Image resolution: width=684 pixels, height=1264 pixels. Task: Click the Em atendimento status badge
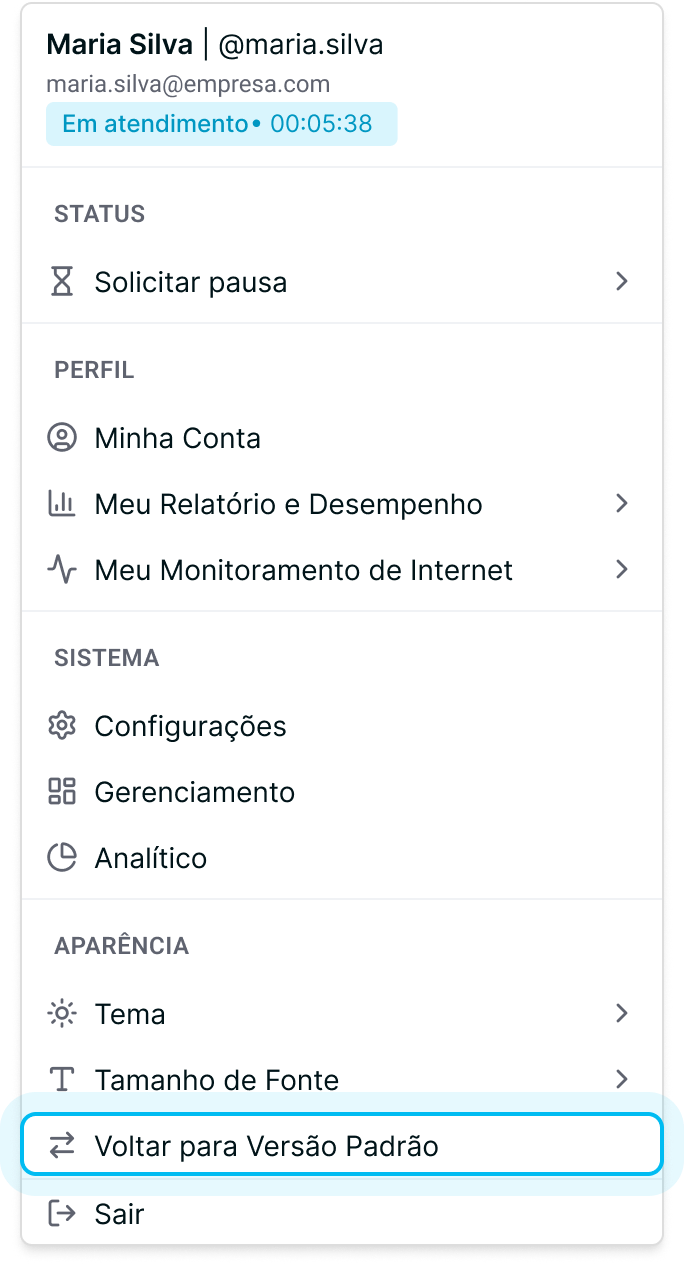click(221, 124)
